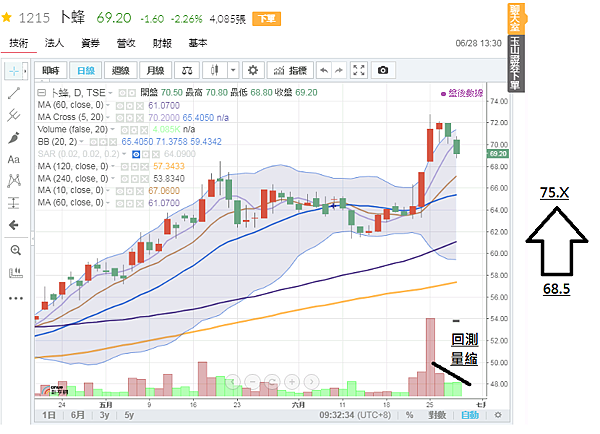Screen dimensions: 600x434
Task: Toggle the % percent scale option
Action: pos(410,415)
